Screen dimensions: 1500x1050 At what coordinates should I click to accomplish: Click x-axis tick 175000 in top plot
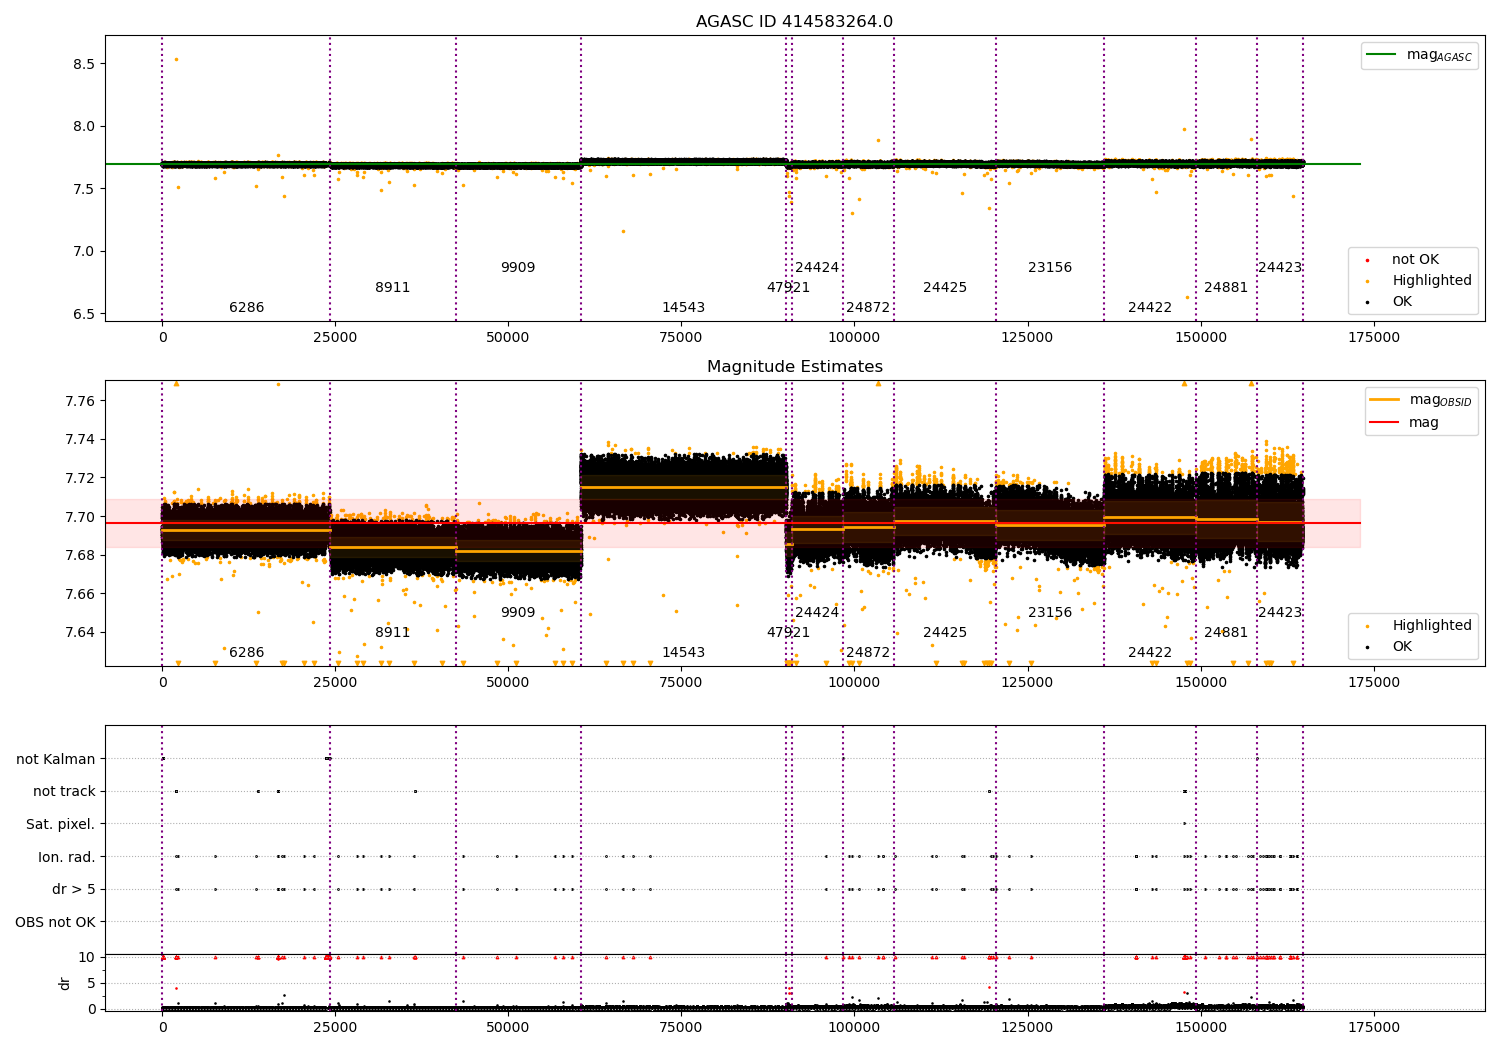coord(1374,338)
